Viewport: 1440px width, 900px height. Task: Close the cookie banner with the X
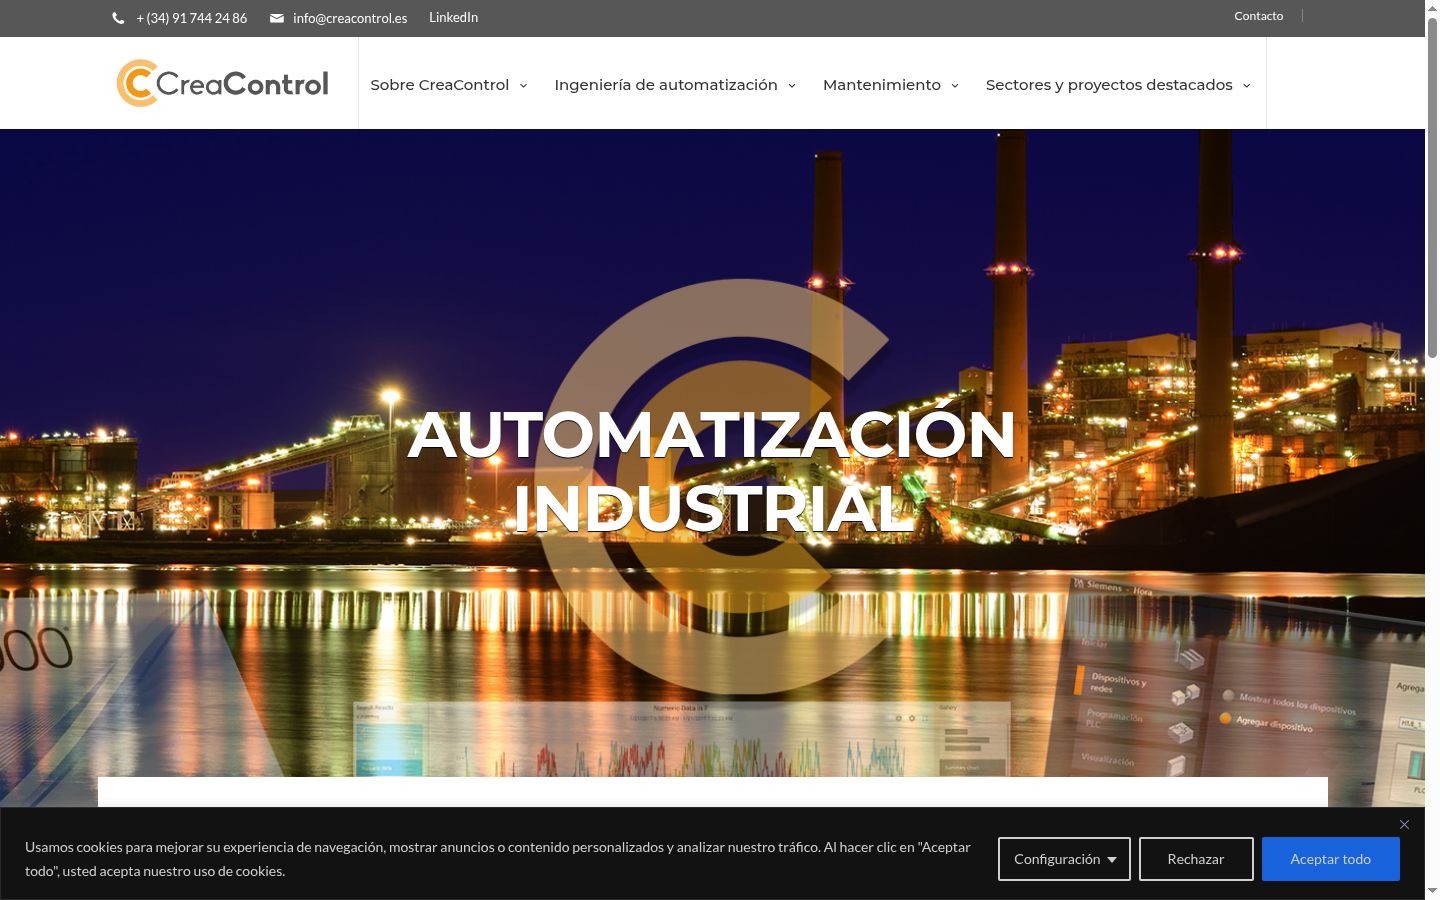click(1404, 825)
